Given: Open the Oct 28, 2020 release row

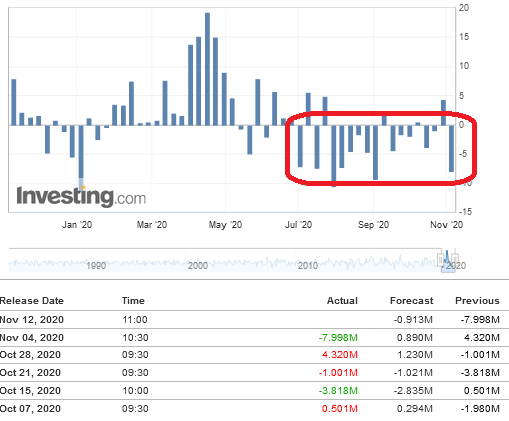Looking at the screenshot, I should pos(254,355).
